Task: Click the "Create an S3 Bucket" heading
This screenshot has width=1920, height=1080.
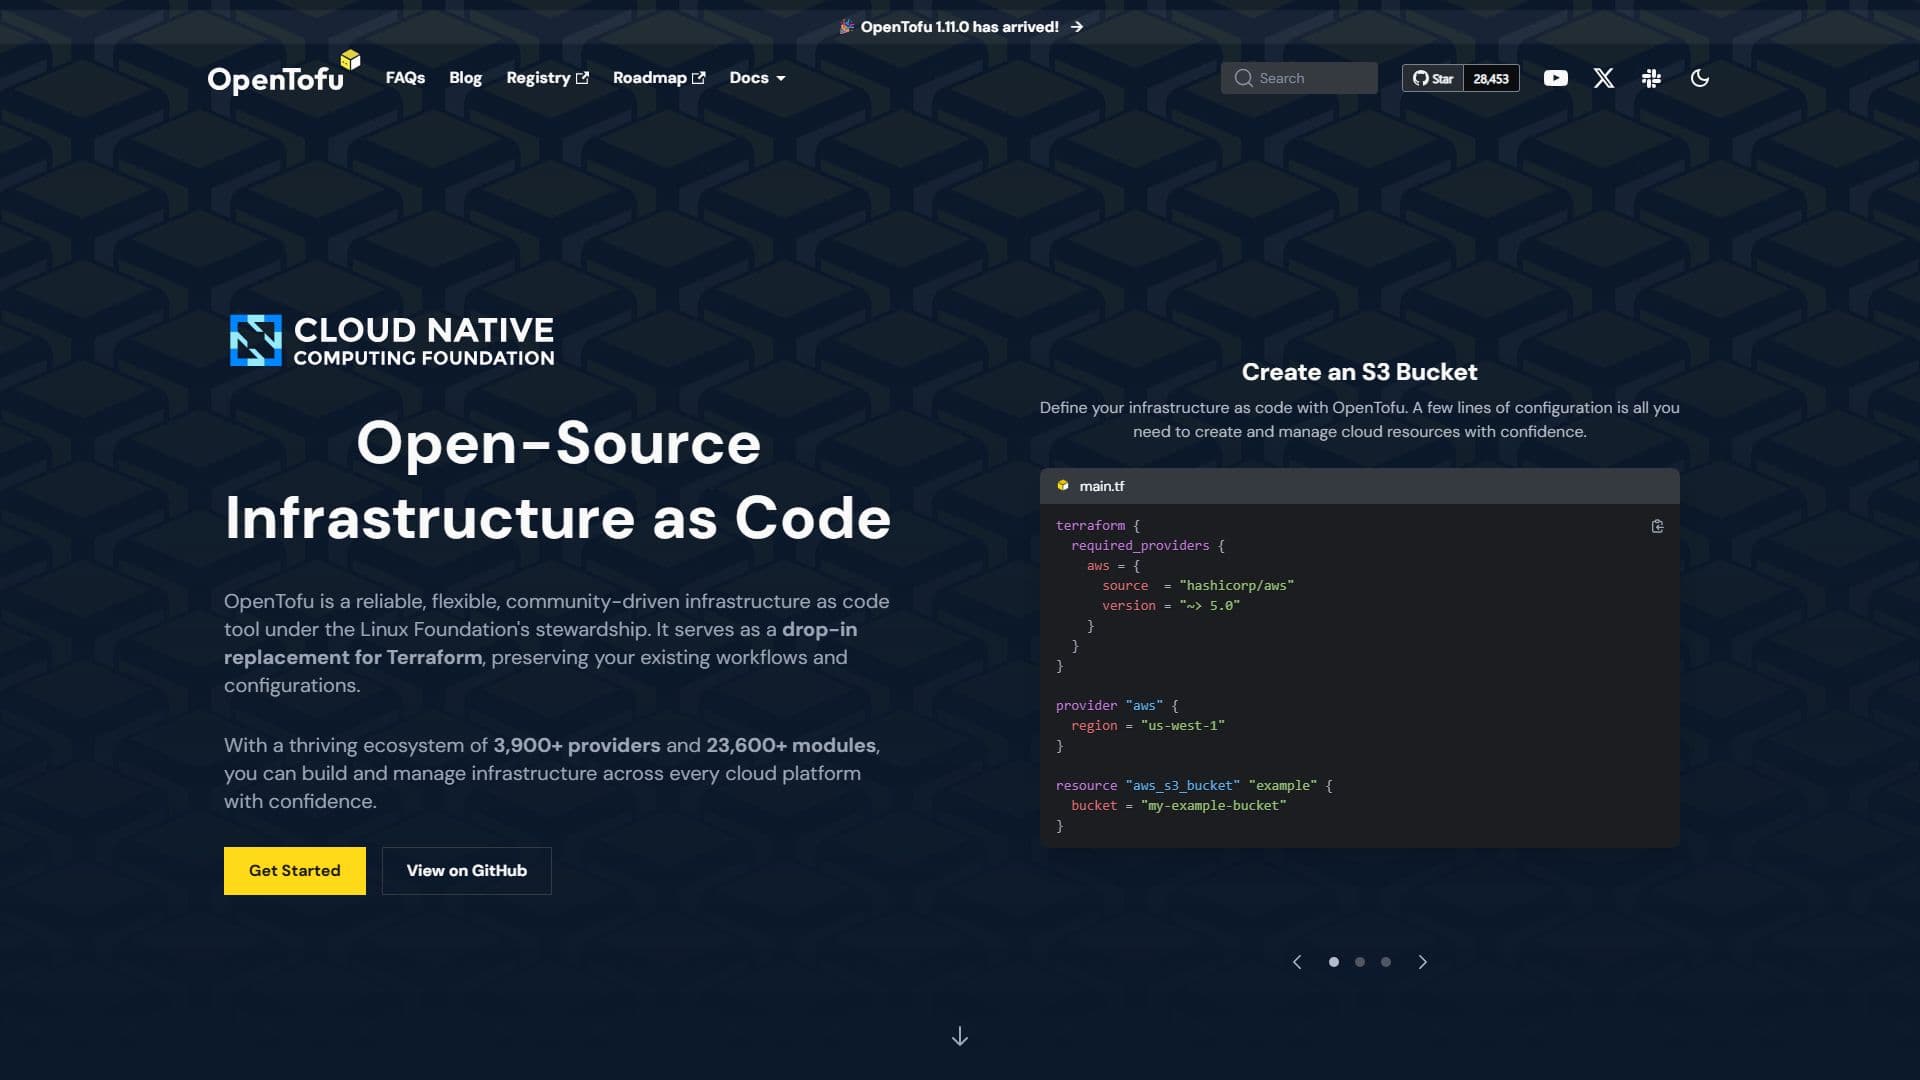Action: (1359, 372)
